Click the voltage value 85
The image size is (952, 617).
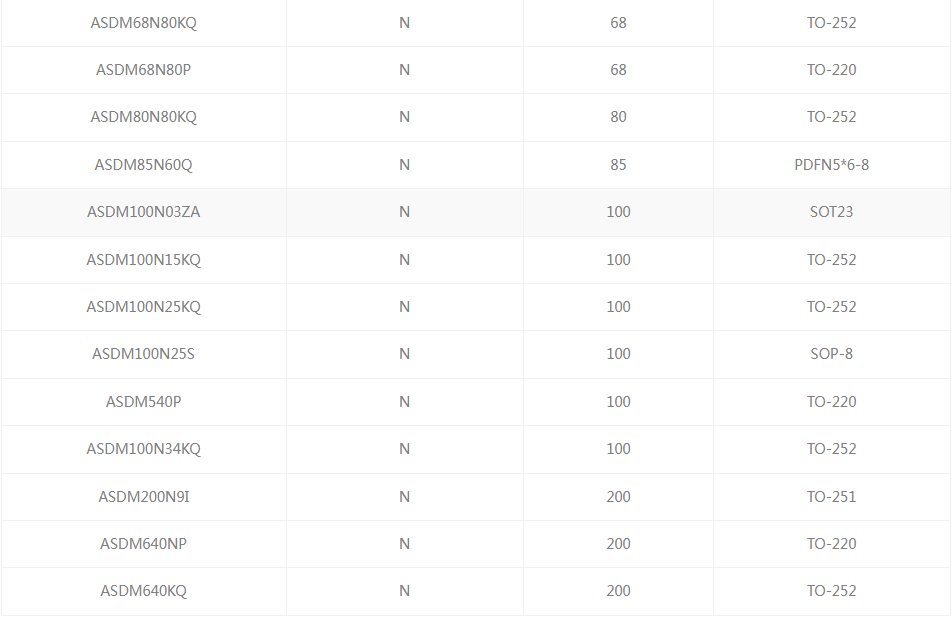pos(618,165)
